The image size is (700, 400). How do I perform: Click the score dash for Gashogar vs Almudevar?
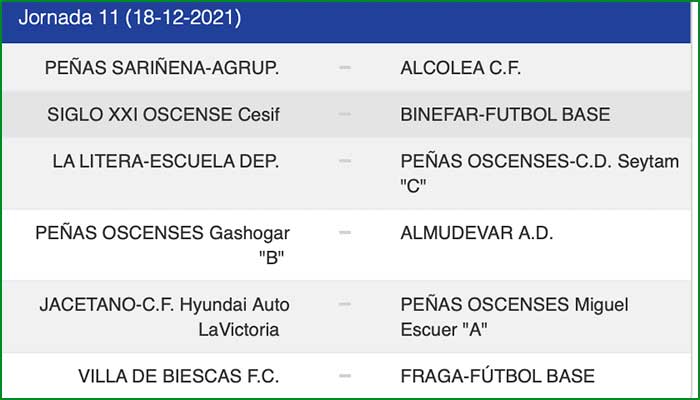(x=345, y=233)
